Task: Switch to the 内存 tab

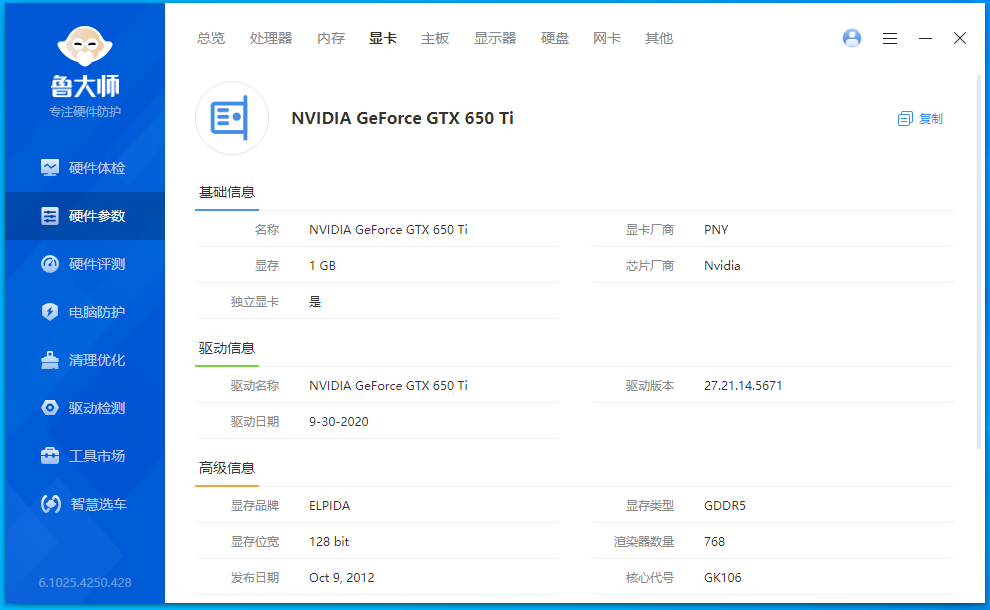Action: click(331, 39)
